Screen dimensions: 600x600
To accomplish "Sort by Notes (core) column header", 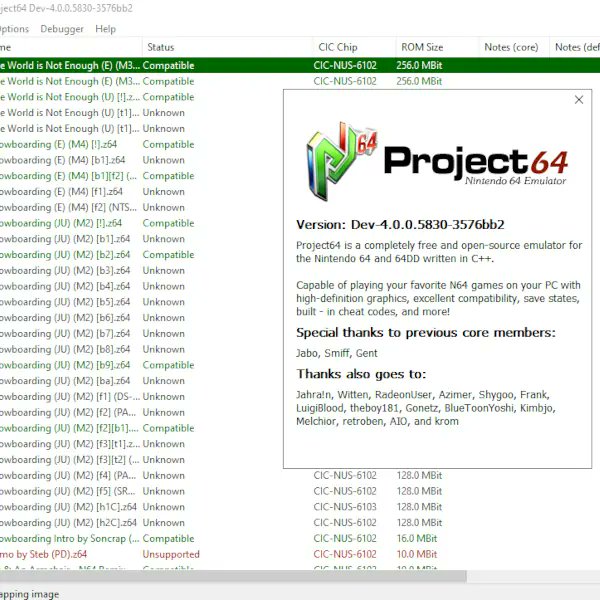I will pos(514,47).
